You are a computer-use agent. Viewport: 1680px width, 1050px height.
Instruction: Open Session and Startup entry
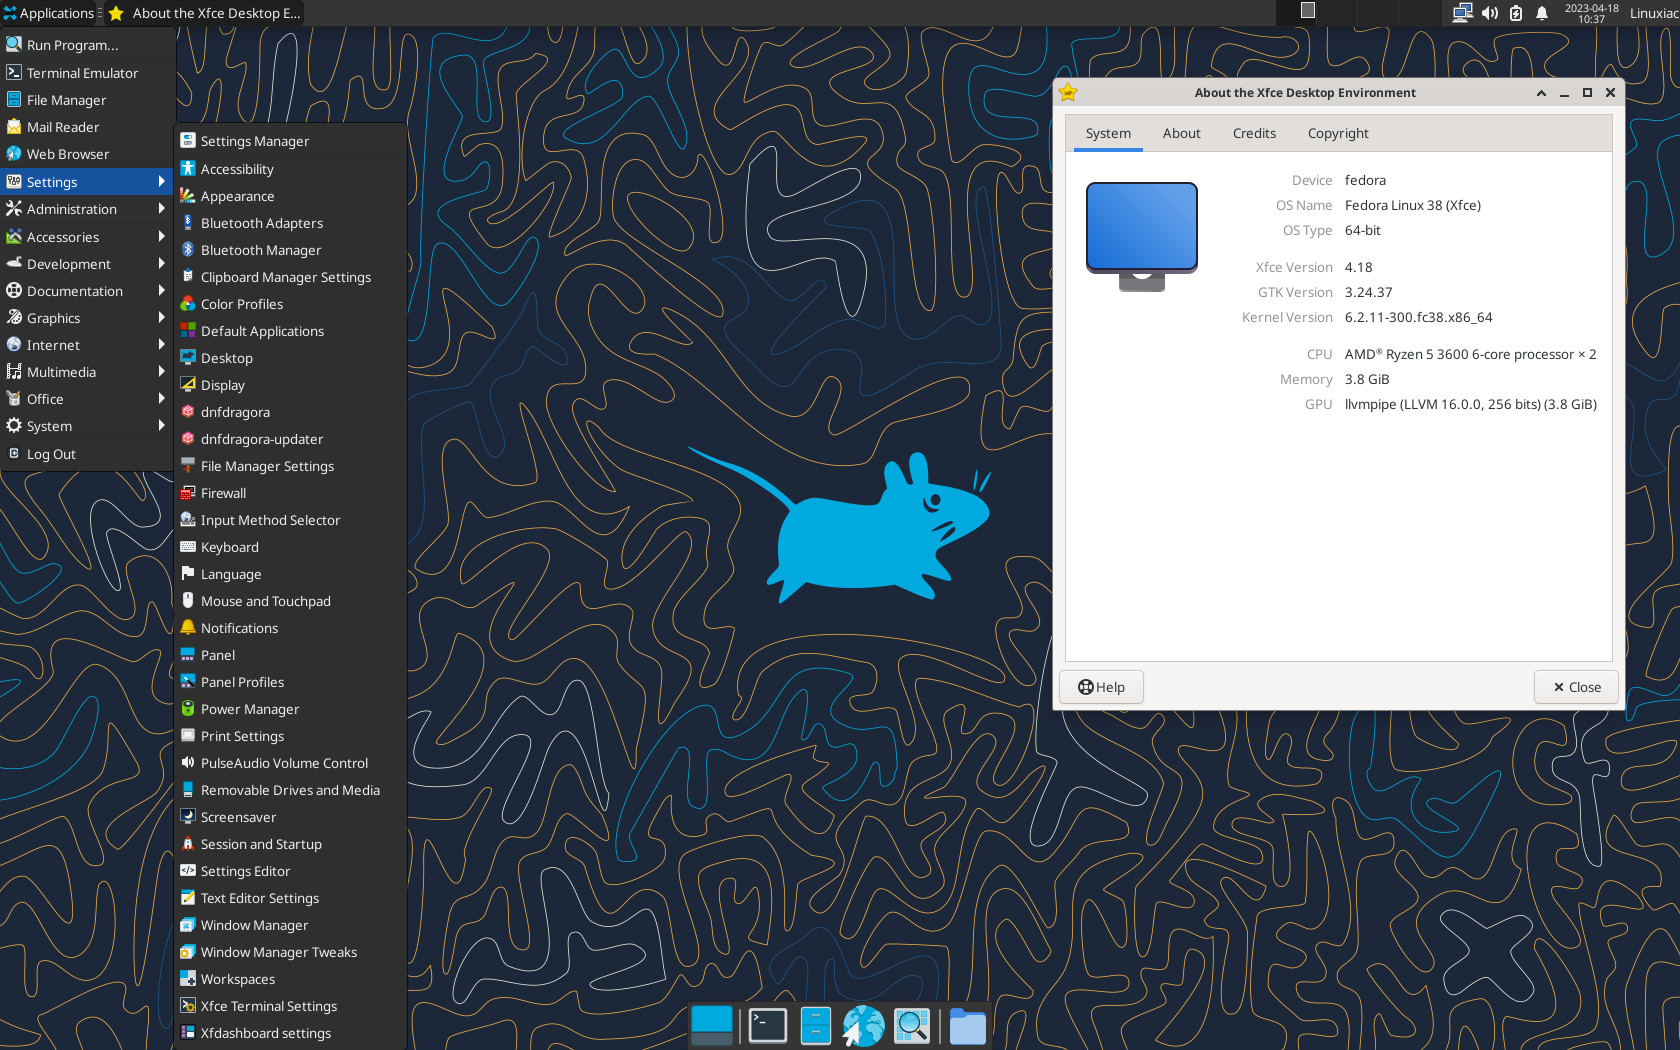(290, 844)
